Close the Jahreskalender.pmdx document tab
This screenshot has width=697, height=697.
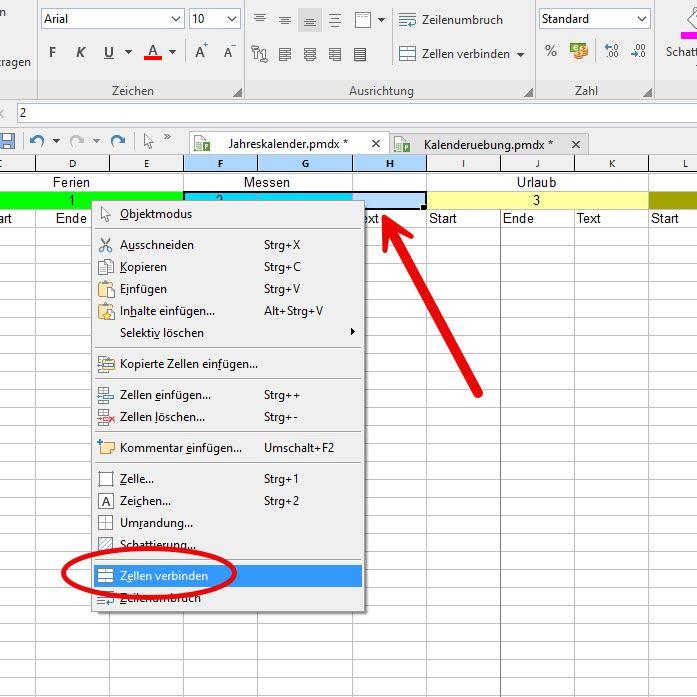tap(376, 144)
